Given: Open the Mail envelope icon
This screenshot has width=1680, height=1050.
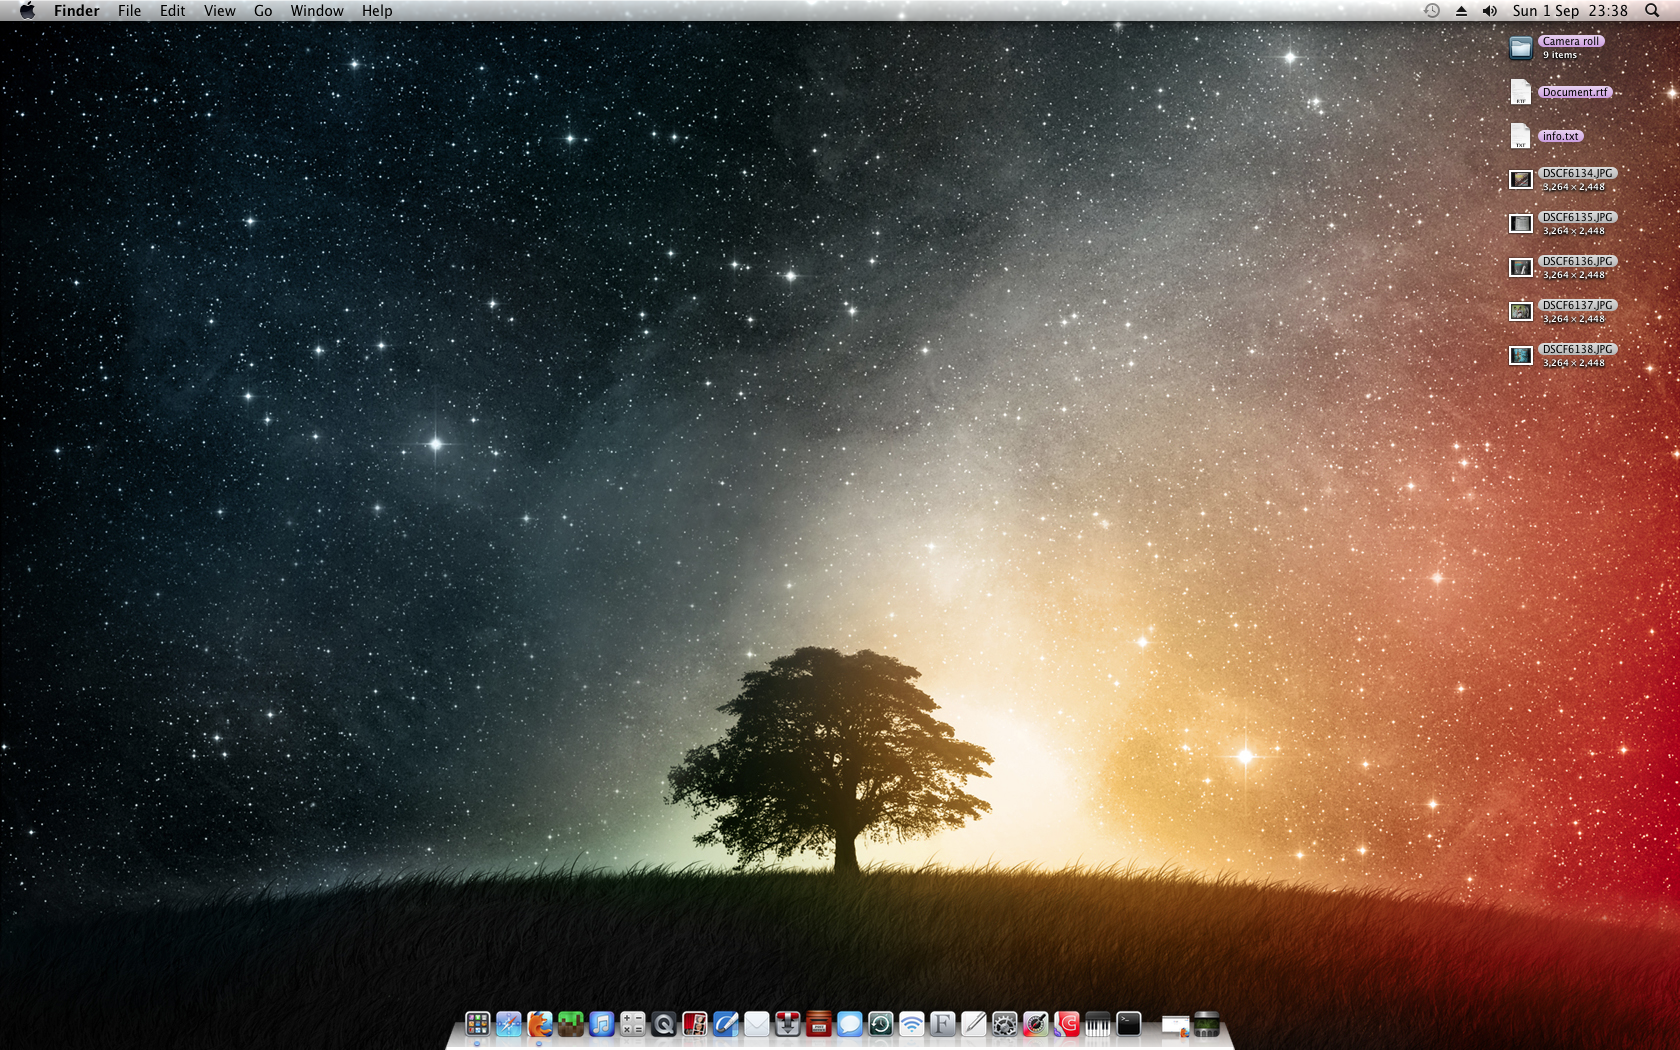Looking at the screenshot, I should pyautogui.click(x=757, y=1024).
